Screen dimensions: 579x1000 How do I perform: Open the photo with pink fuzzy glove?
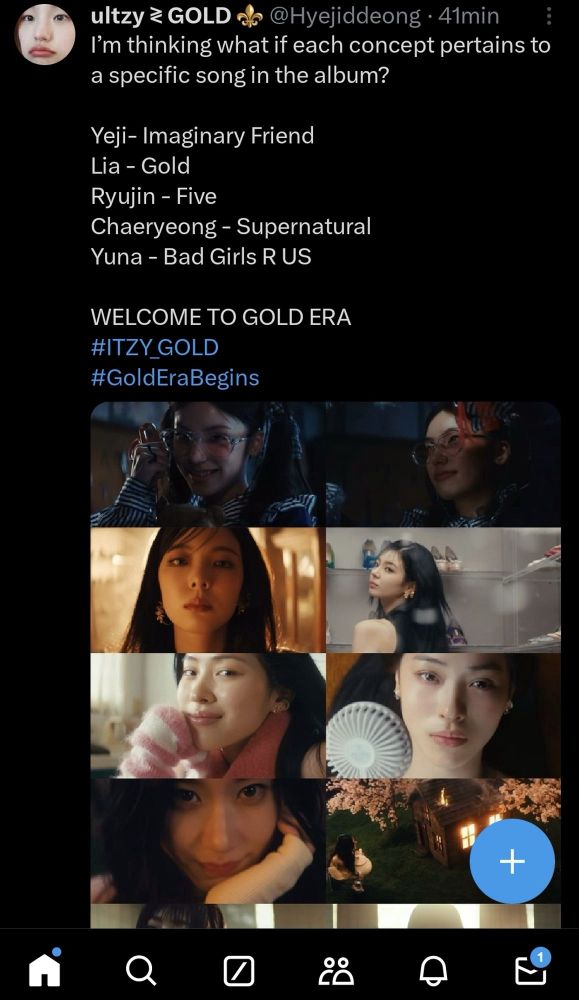click(x=208, y=716)
